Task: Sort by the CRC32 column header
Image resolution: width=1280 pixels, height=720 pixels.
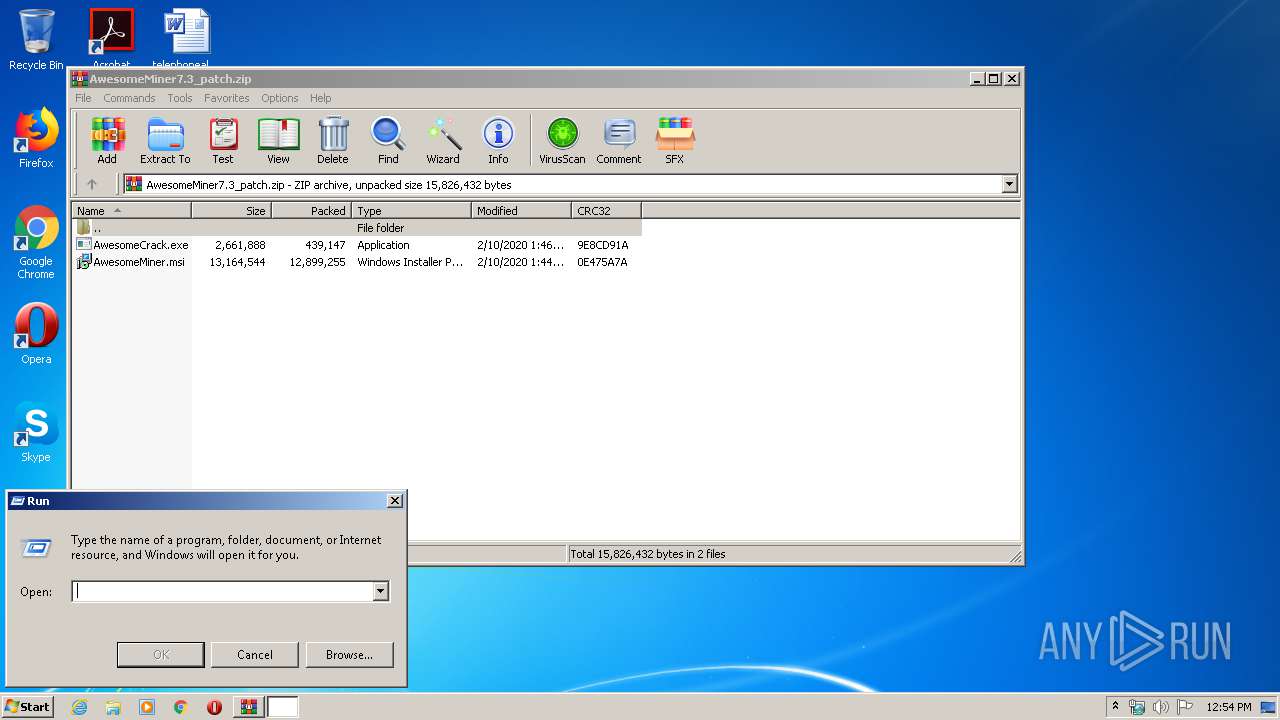Action: pyautogui.click(x=606, y=211)
